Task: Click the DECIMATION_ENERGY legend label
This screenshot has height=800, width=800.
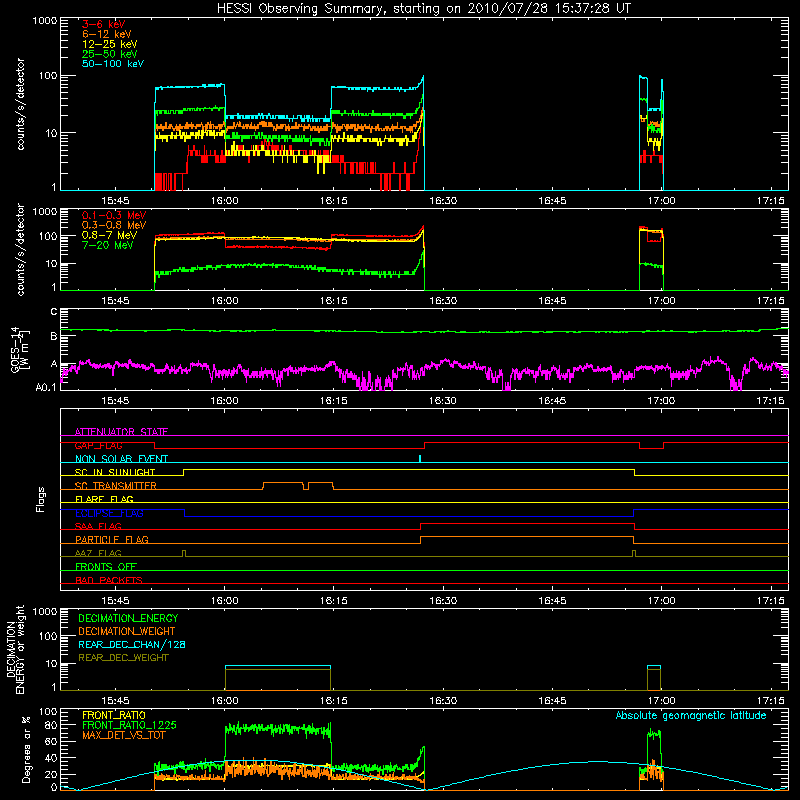Action: click(128, 618)
